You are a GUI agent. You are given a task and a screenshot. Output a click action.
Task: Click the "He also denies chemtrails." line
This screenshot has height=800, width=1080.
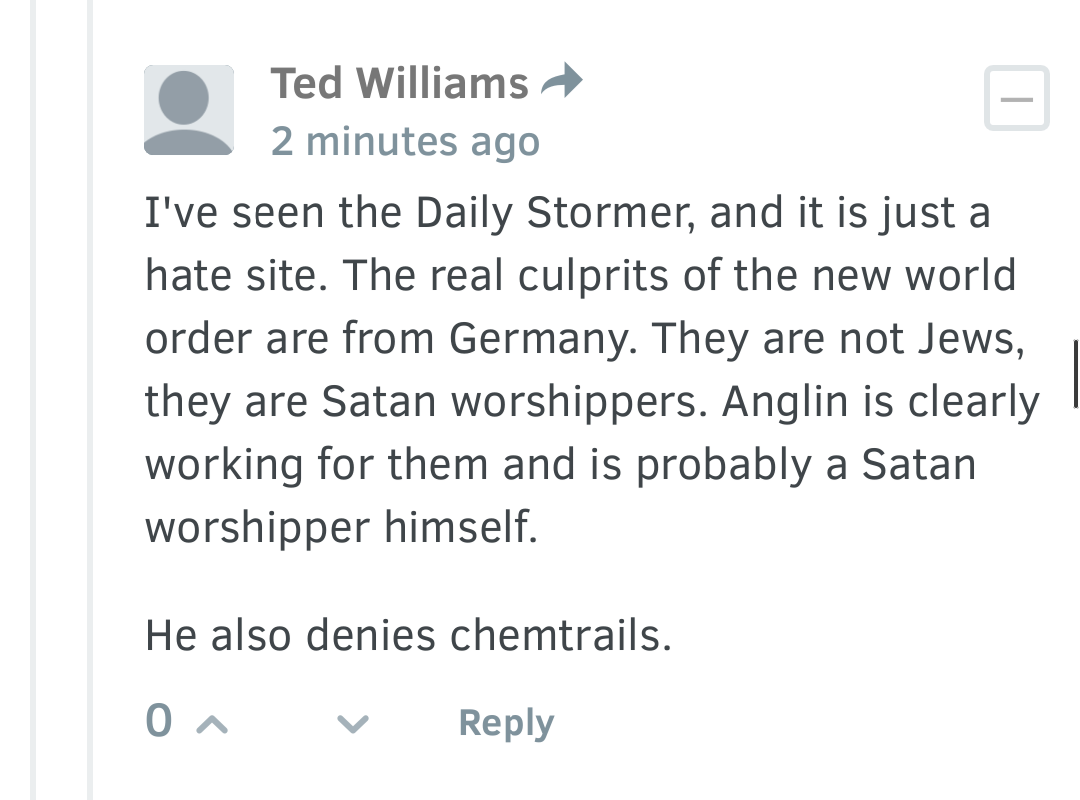click(408, 635)
